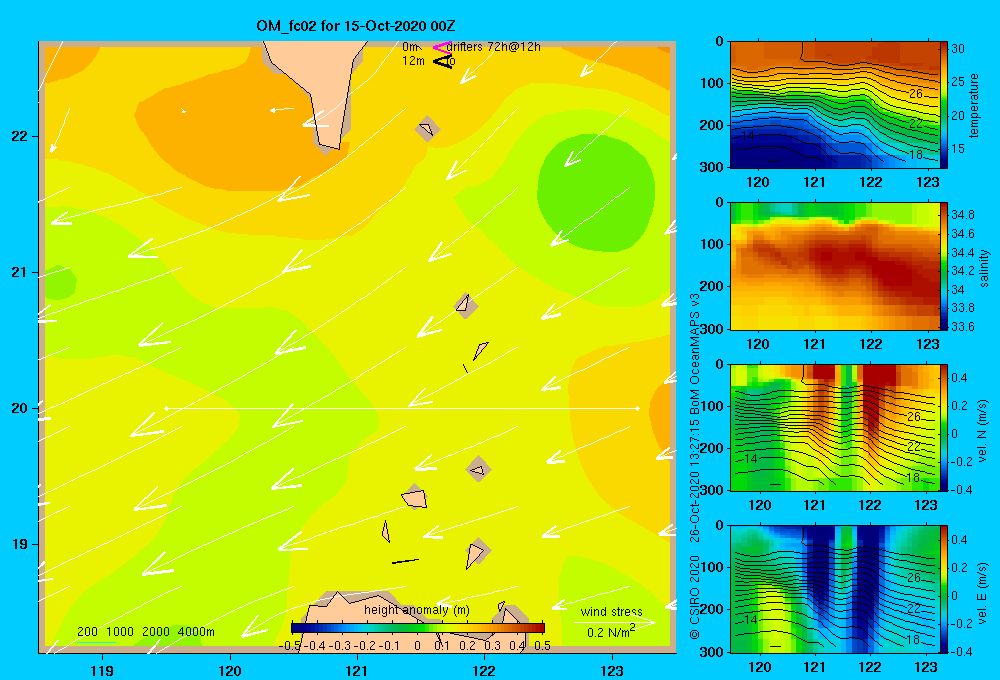
Task: Click longitude label 119 under main map
Action: (x=102, y=670)
